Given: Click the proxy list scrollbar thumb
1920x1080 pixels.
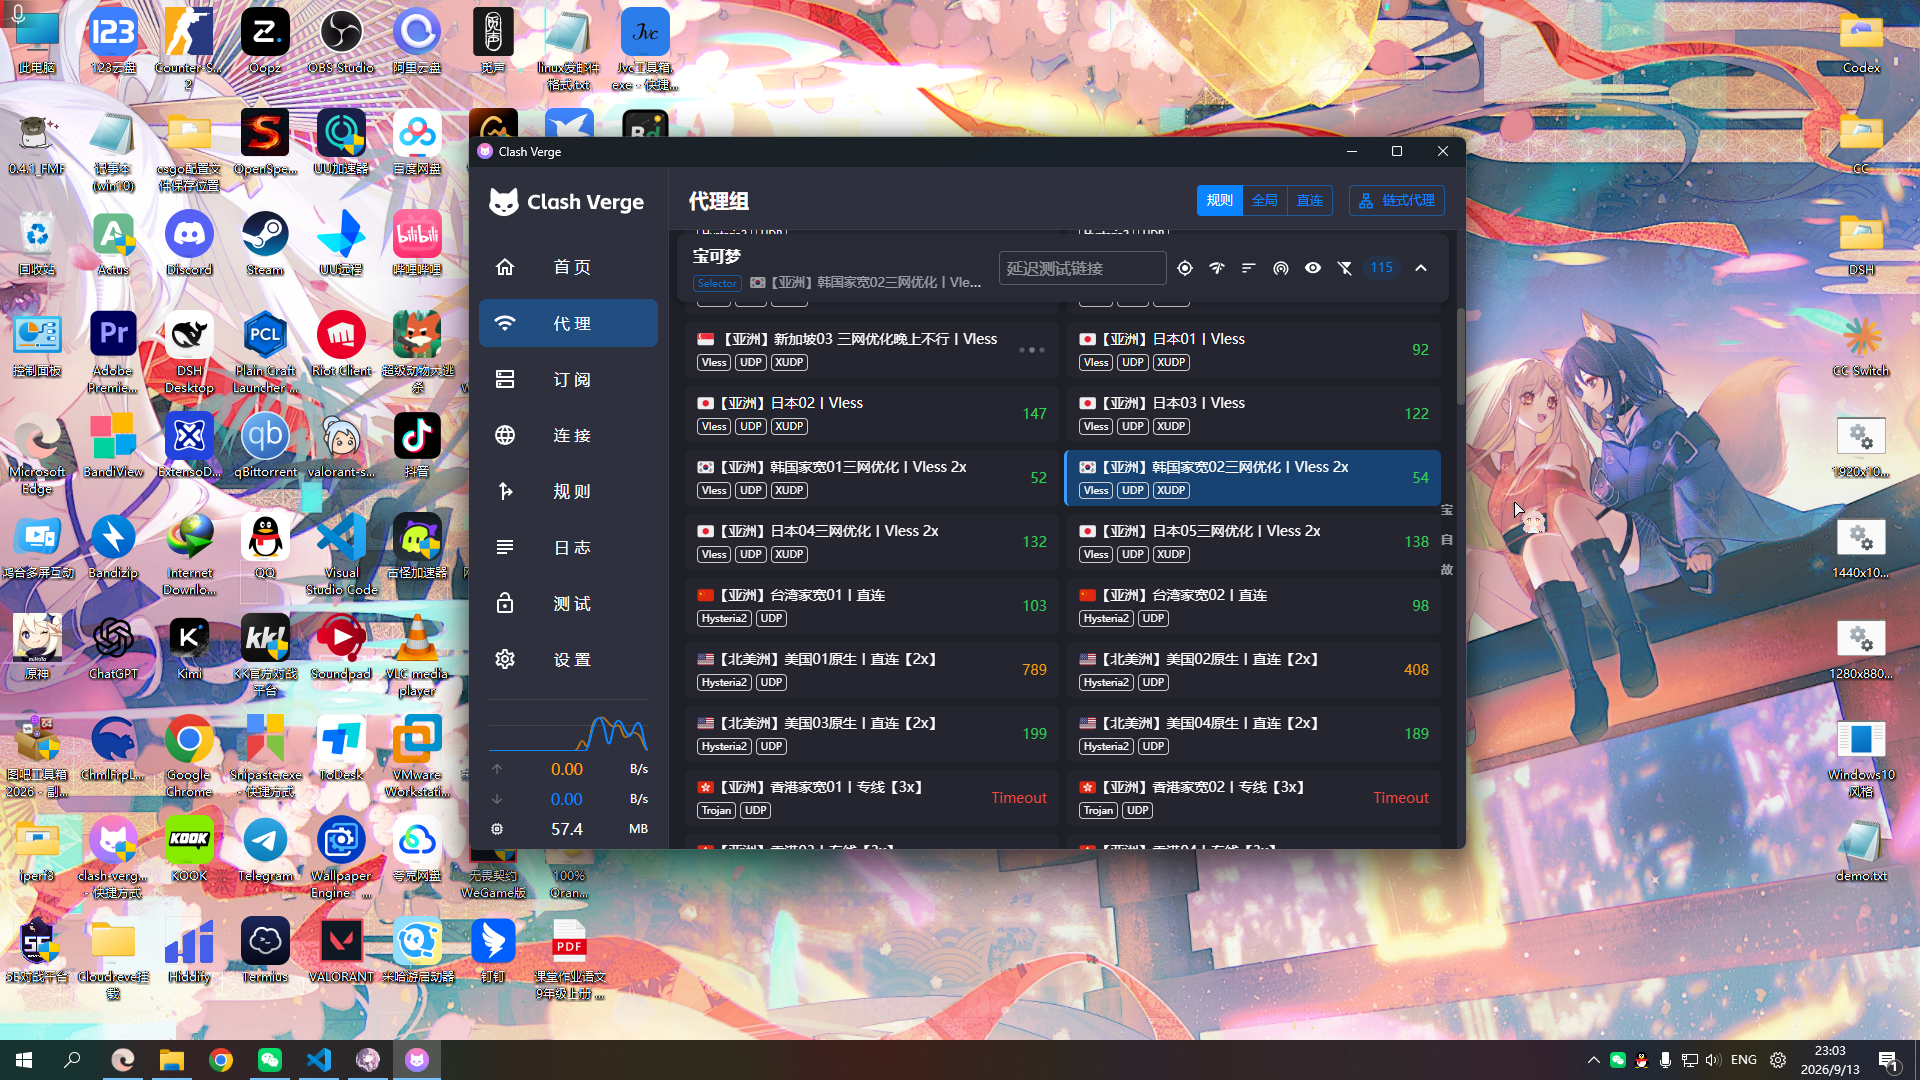Looking at the screenshot, I should (x=1460, y=355).
